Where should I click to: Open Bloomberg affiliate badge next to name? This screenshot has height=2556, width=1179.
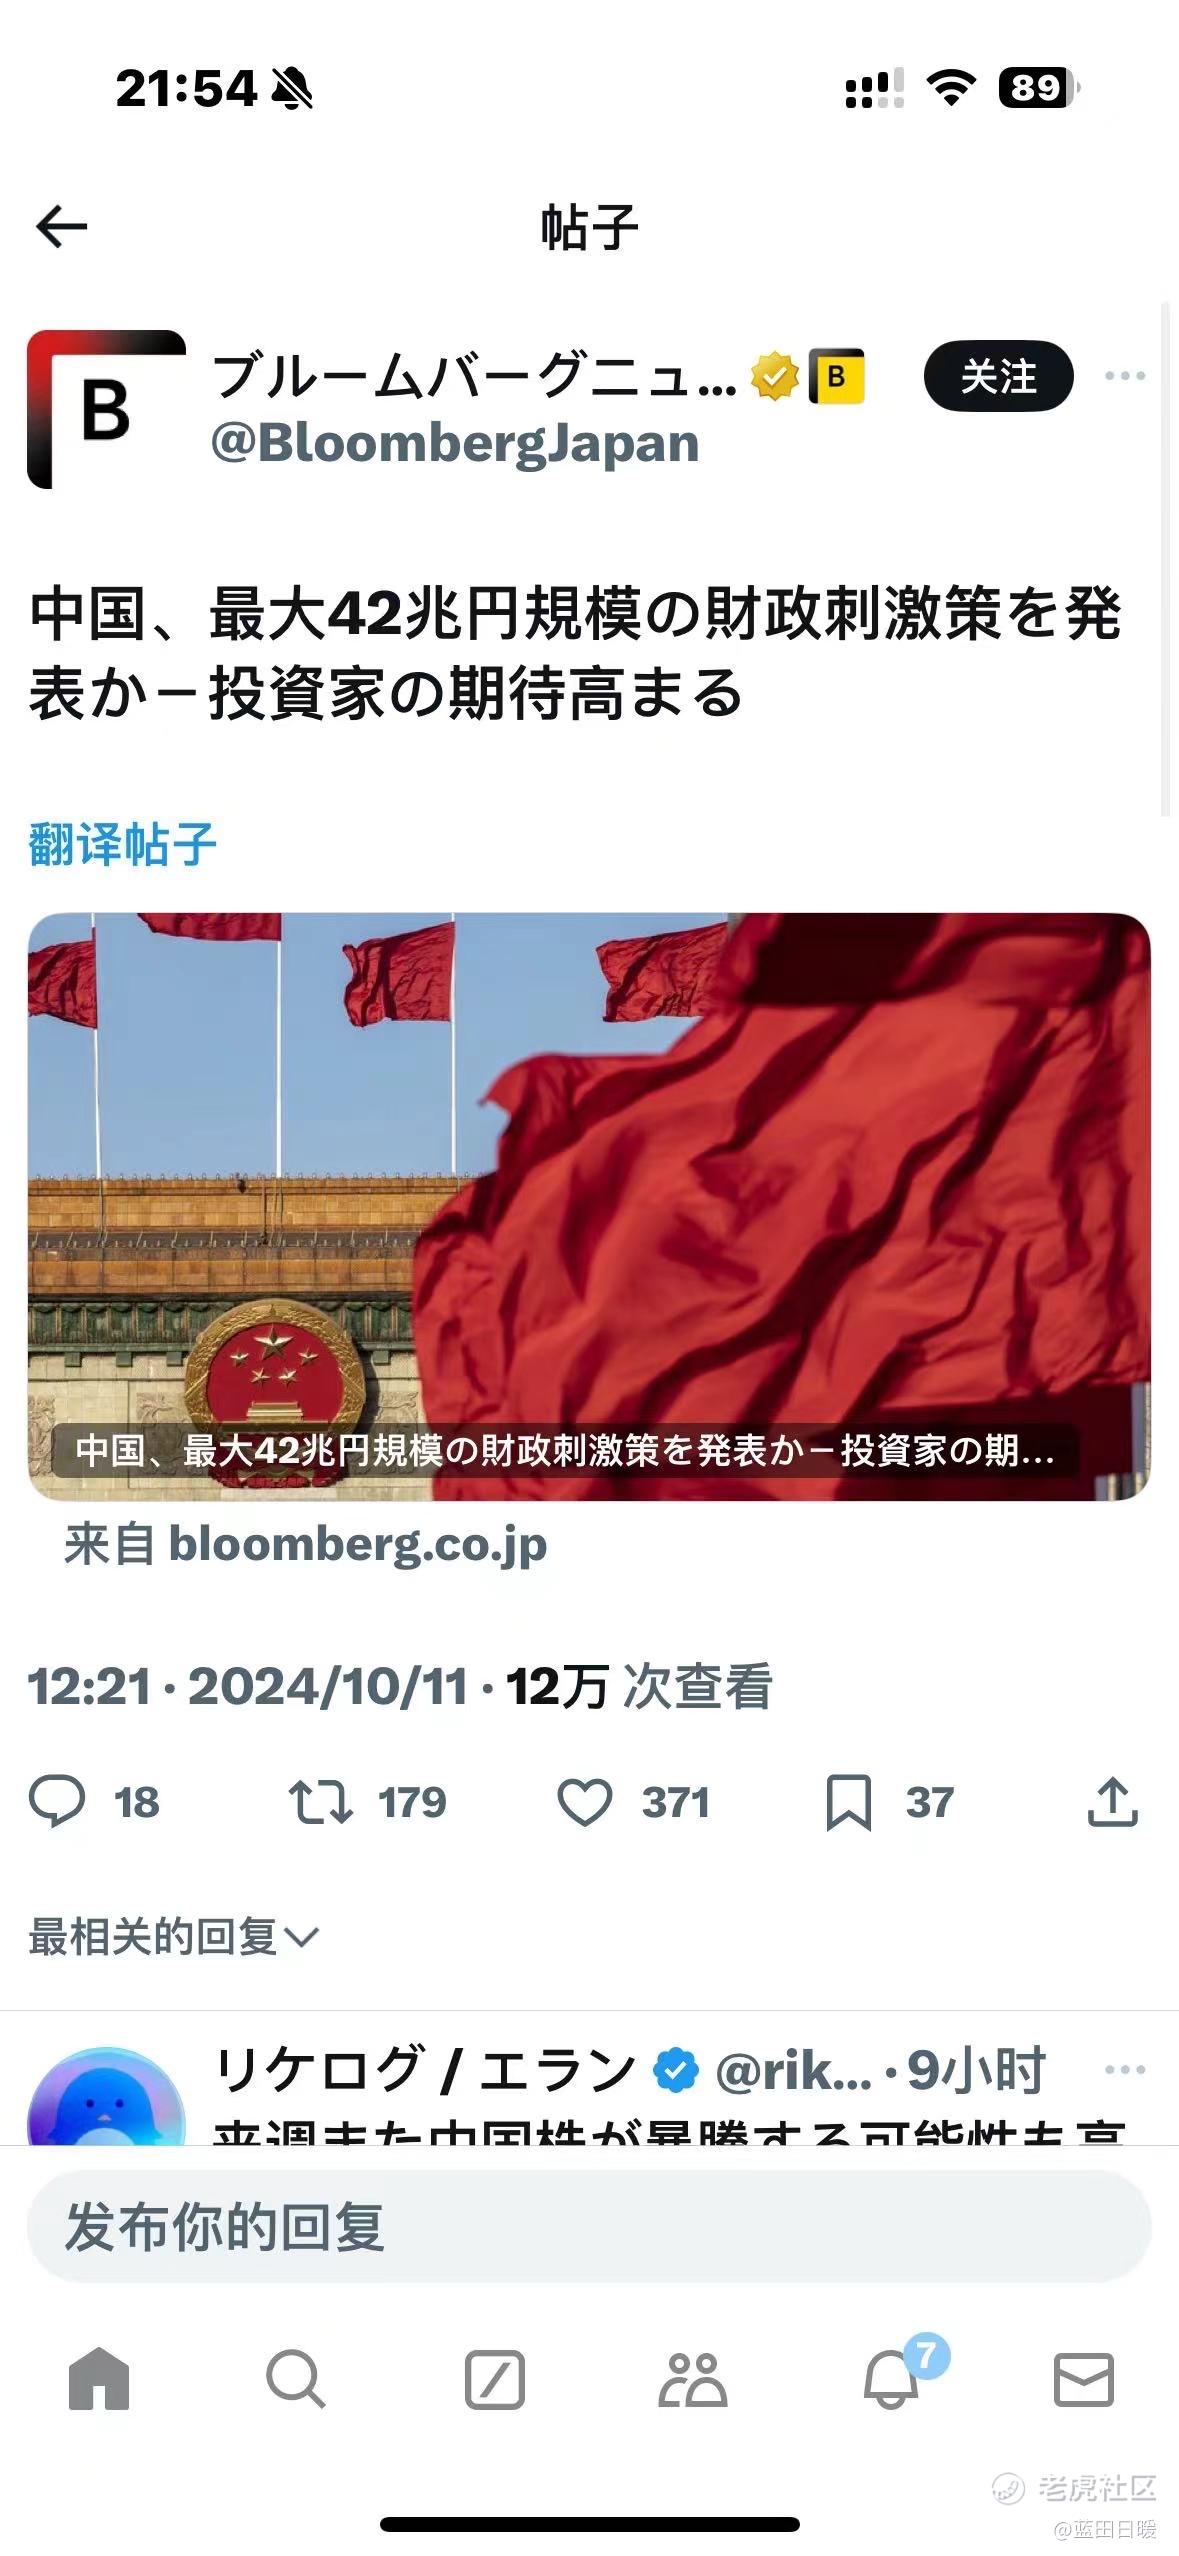(836, 377)
